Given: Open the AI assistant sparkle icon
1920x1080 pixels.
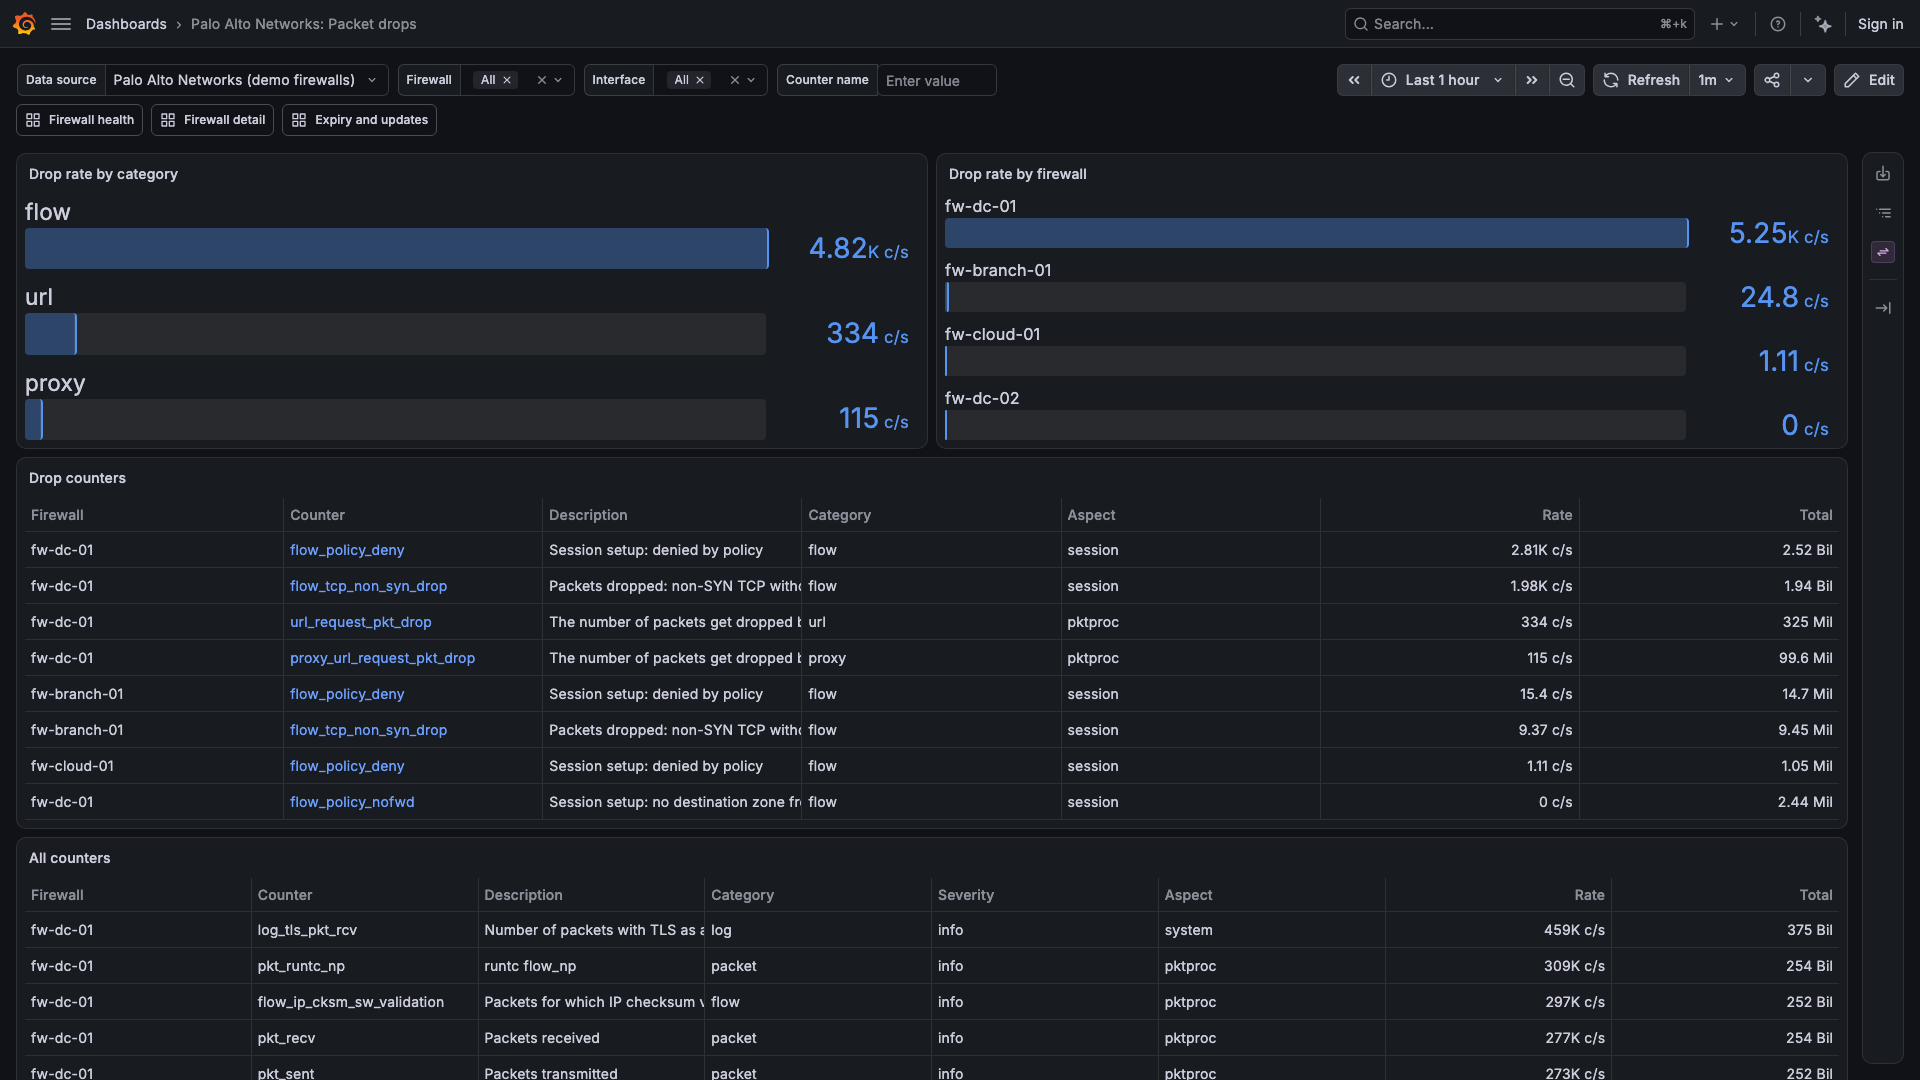Looking at the screenshot, I should pos(1823,24).
